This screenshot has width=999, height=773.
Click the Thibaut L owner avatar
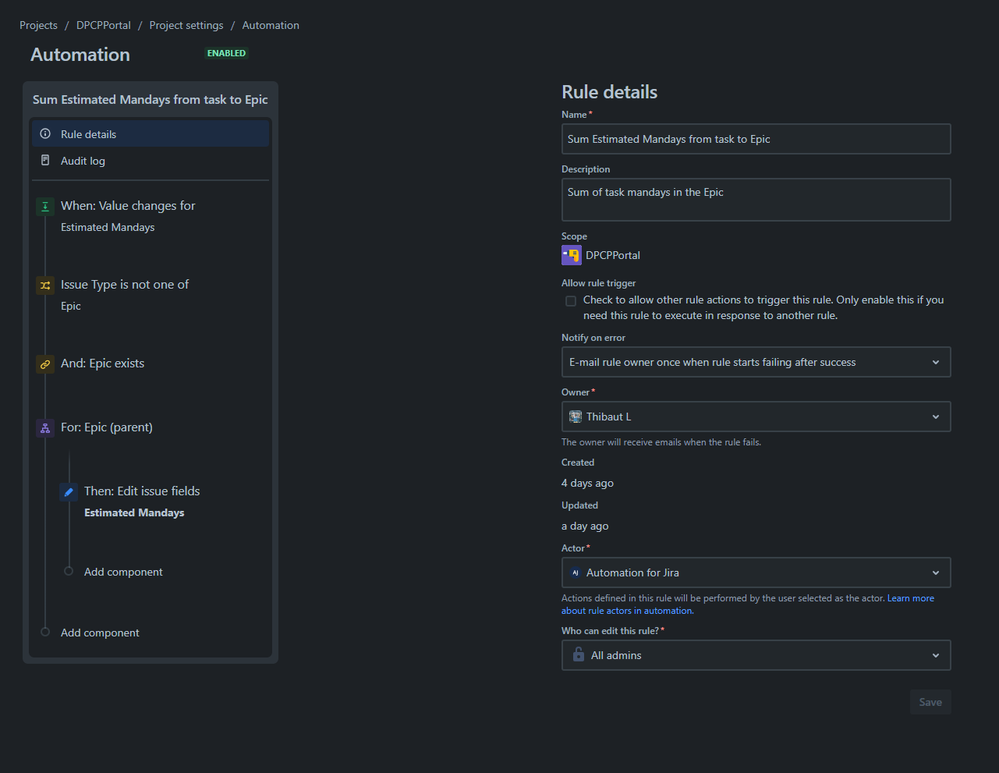575,417
